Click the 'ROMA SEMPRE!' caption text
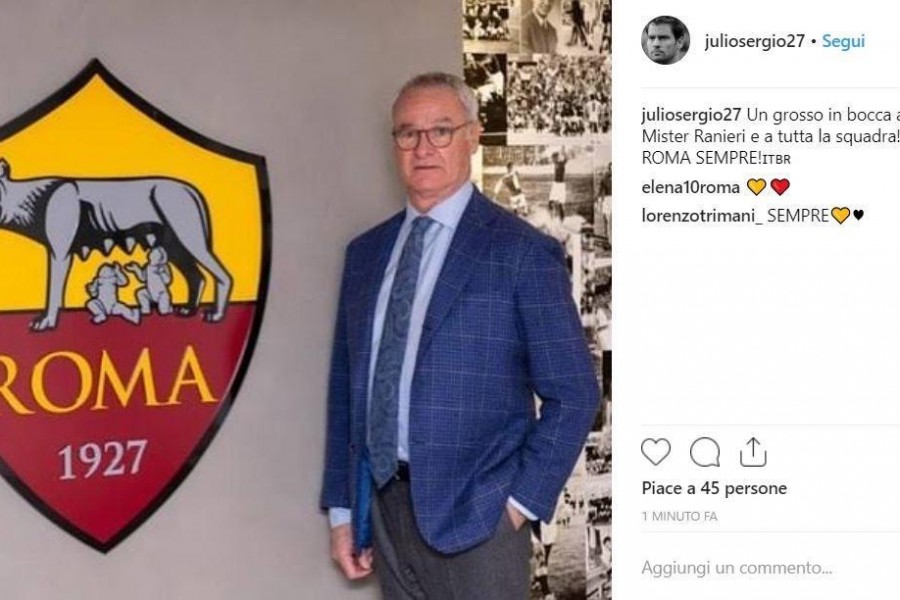Screen dimensions: 900x600 [x=701, y=158]
